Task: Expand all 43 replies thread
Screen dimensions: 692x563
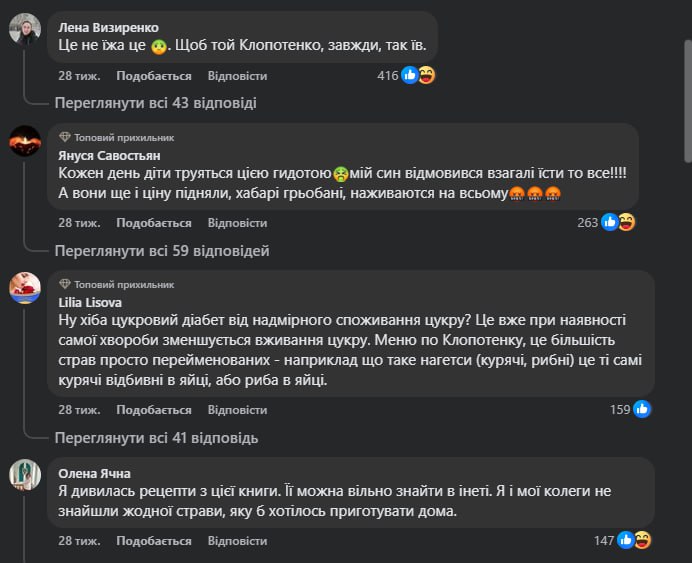Action: click(x=155, y=102)
